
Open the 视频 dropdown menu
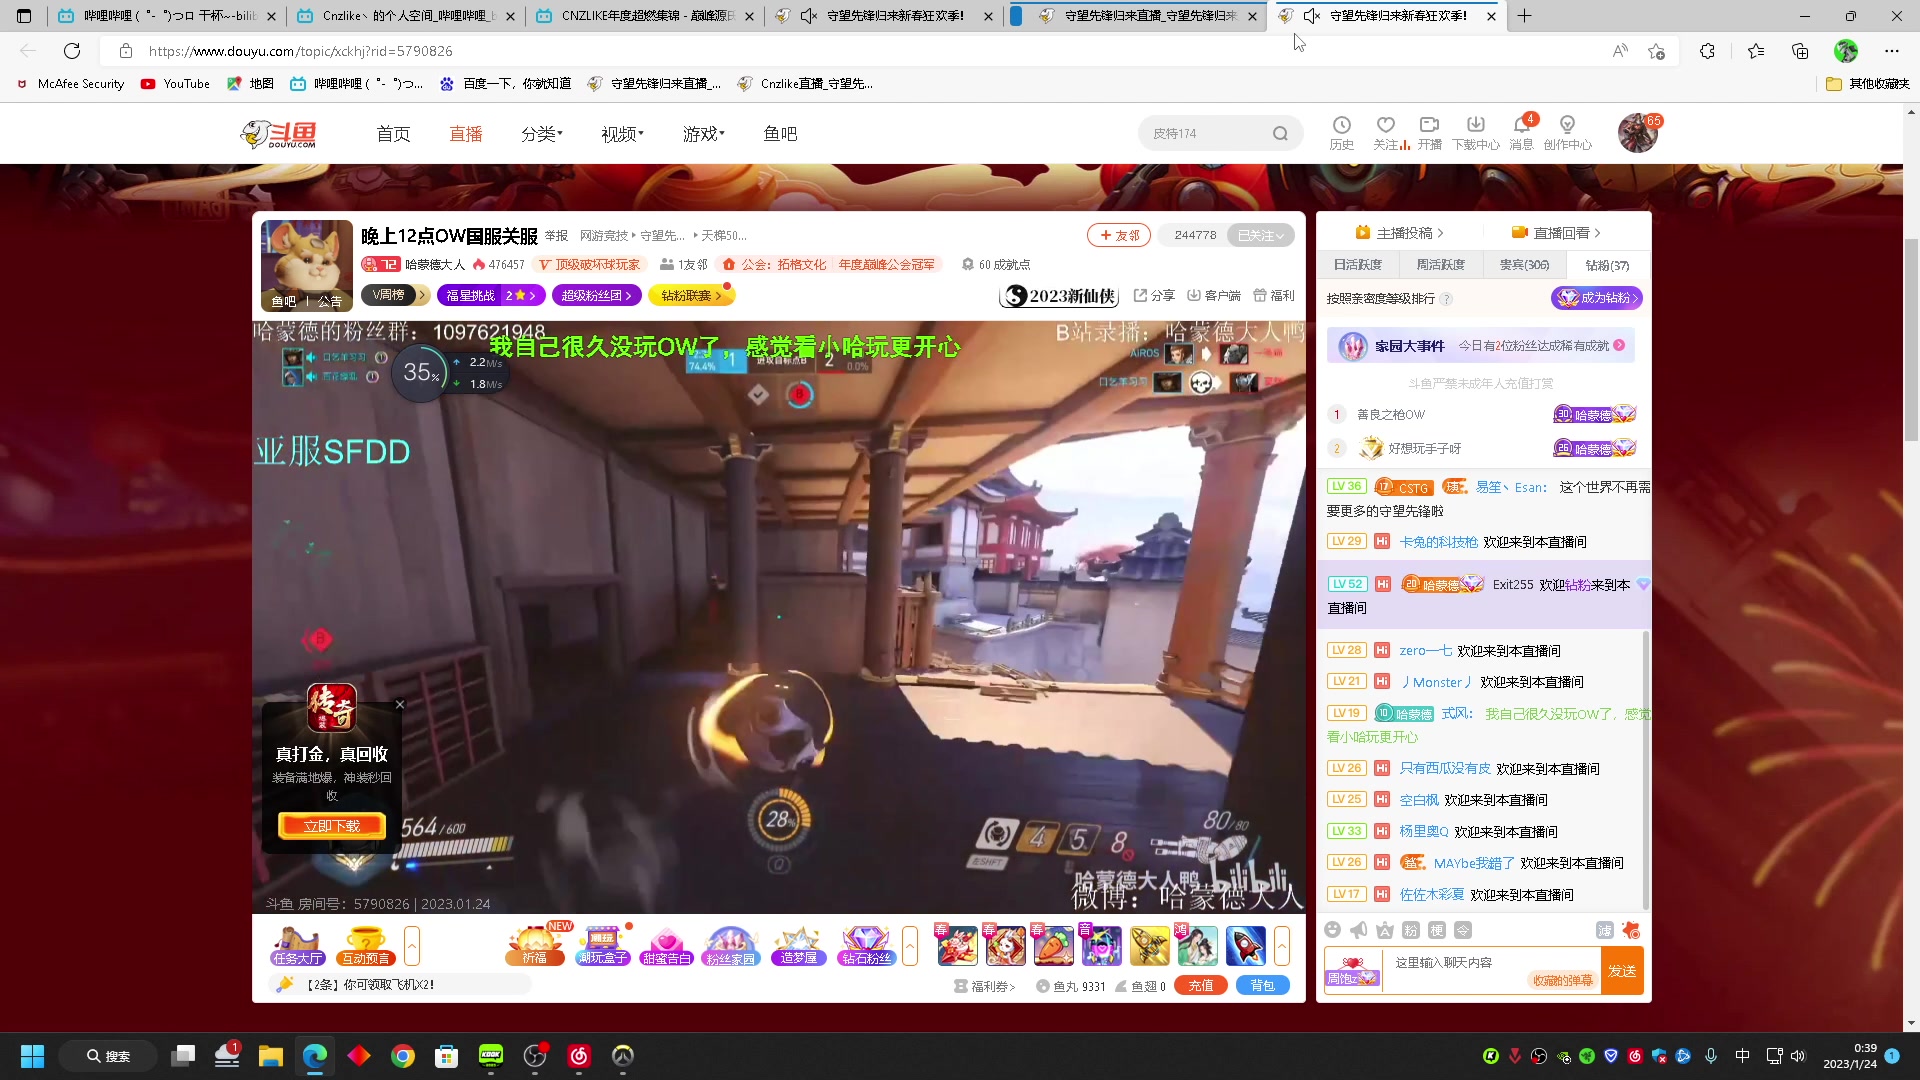coord(622,134)
